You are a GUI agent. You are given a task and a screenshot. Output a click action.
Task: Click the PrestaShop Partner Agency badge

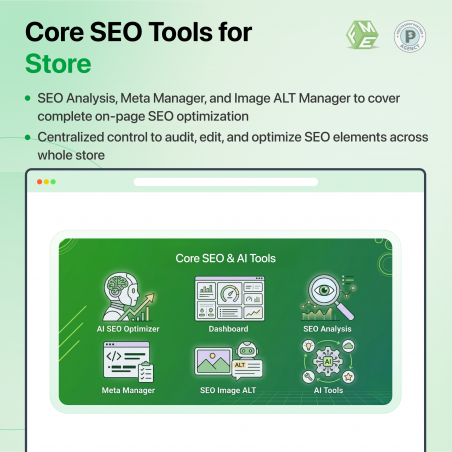410,36
